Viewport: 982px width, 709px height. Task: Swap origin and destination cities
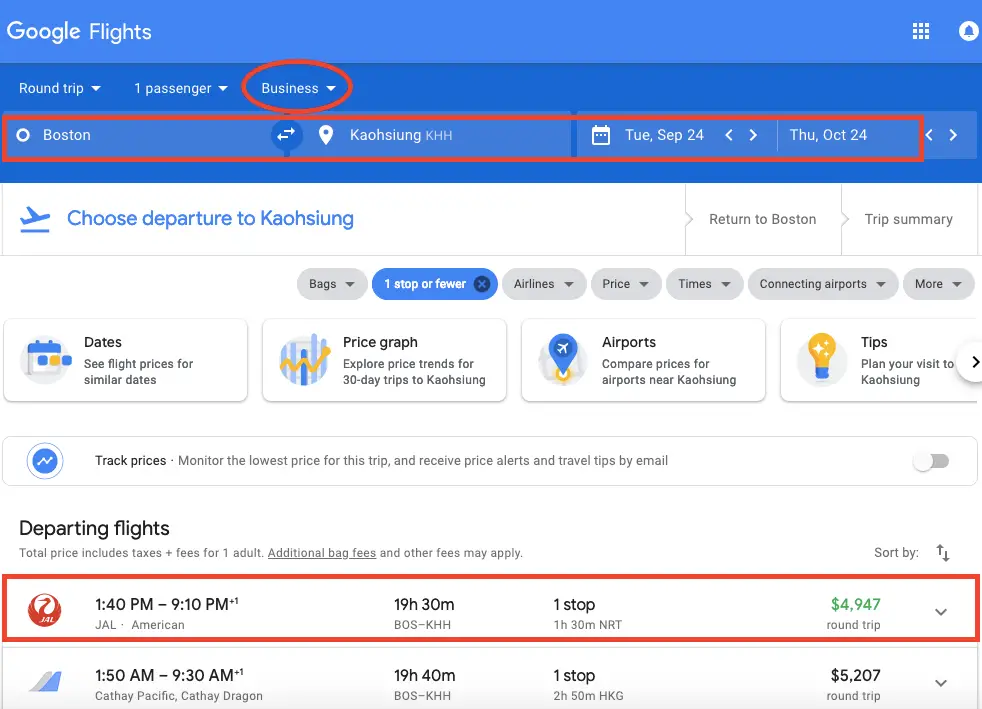click(286, 135)
